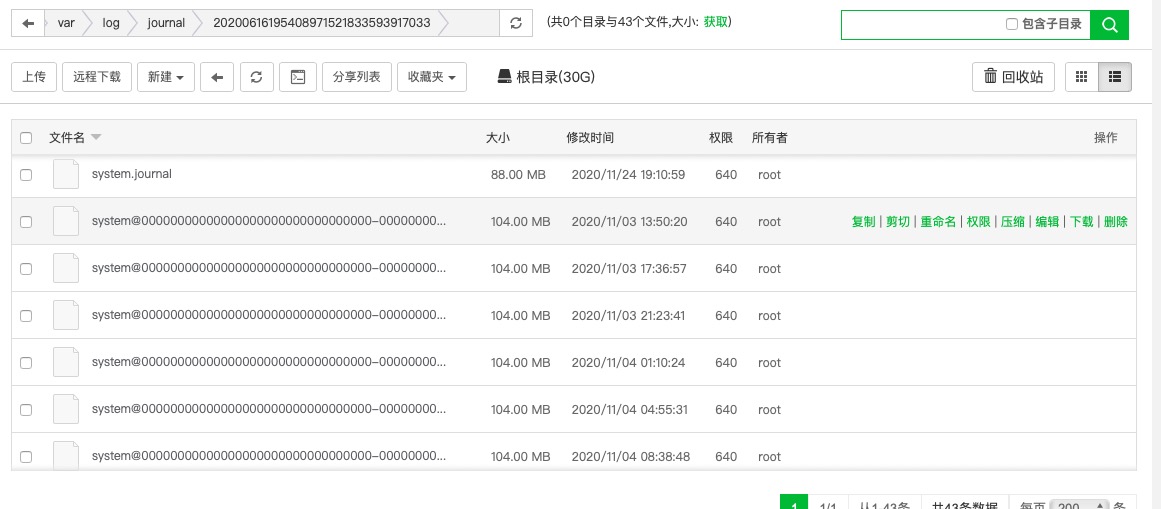Click the toolbar back arrow button
Viewport: 1161px width, 509px height.
click(x=217, y=77)
